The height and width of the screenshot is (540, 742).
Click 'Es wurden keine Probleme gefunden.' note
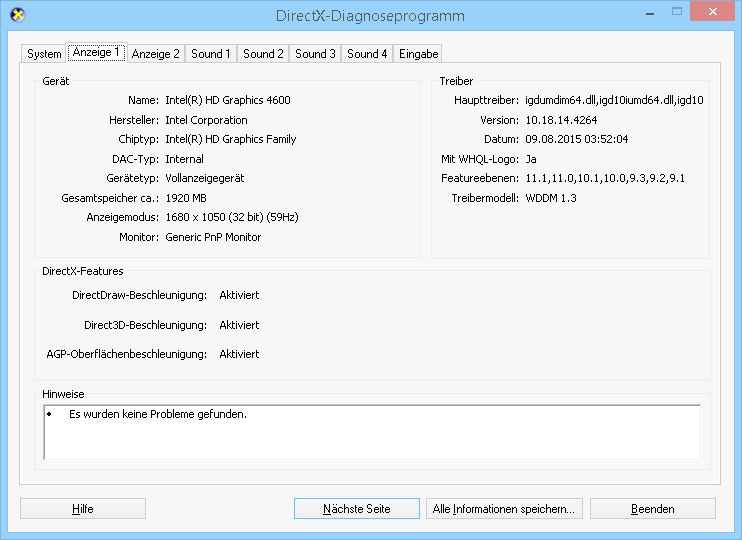pos(158,415)
